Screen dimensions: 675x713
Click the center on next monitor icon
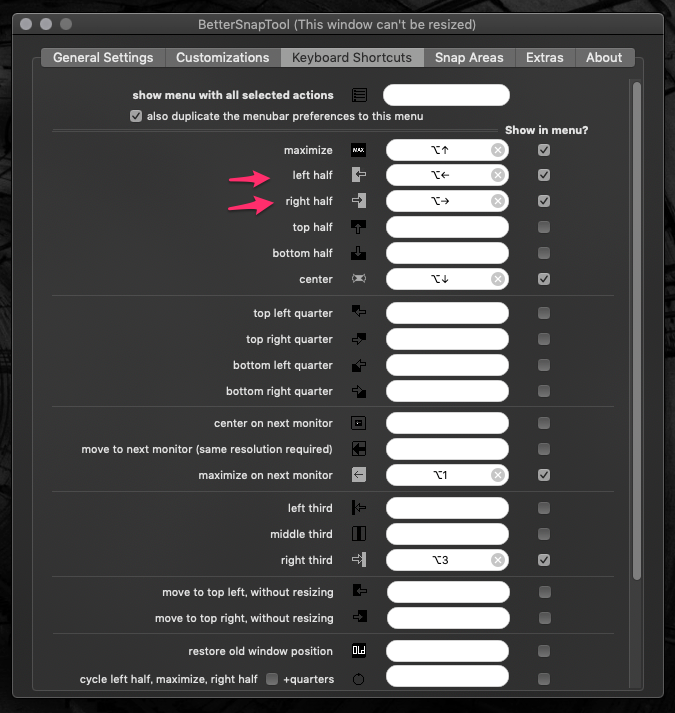tap(358, 423)
